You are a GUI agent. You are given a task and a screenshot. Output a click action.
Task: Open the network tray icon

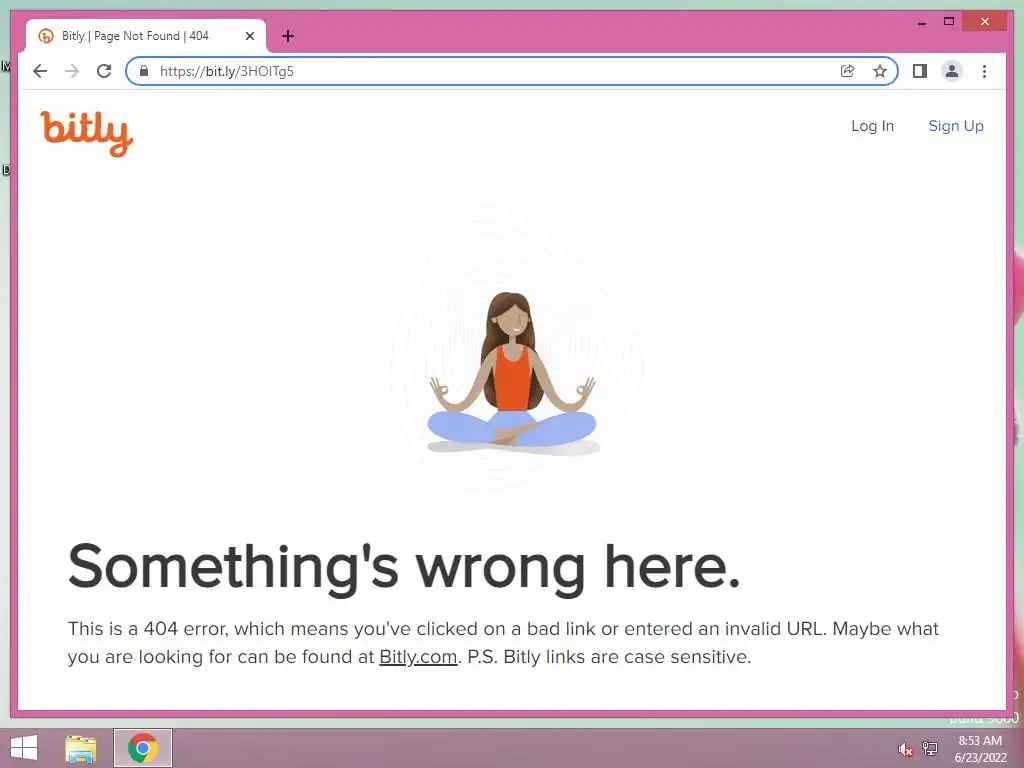930,748
